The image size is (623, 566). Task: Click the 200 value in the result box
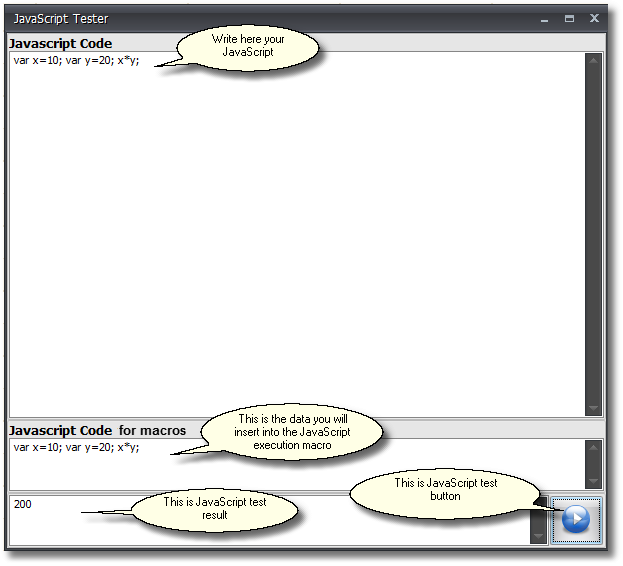click(x=23, y=505)
